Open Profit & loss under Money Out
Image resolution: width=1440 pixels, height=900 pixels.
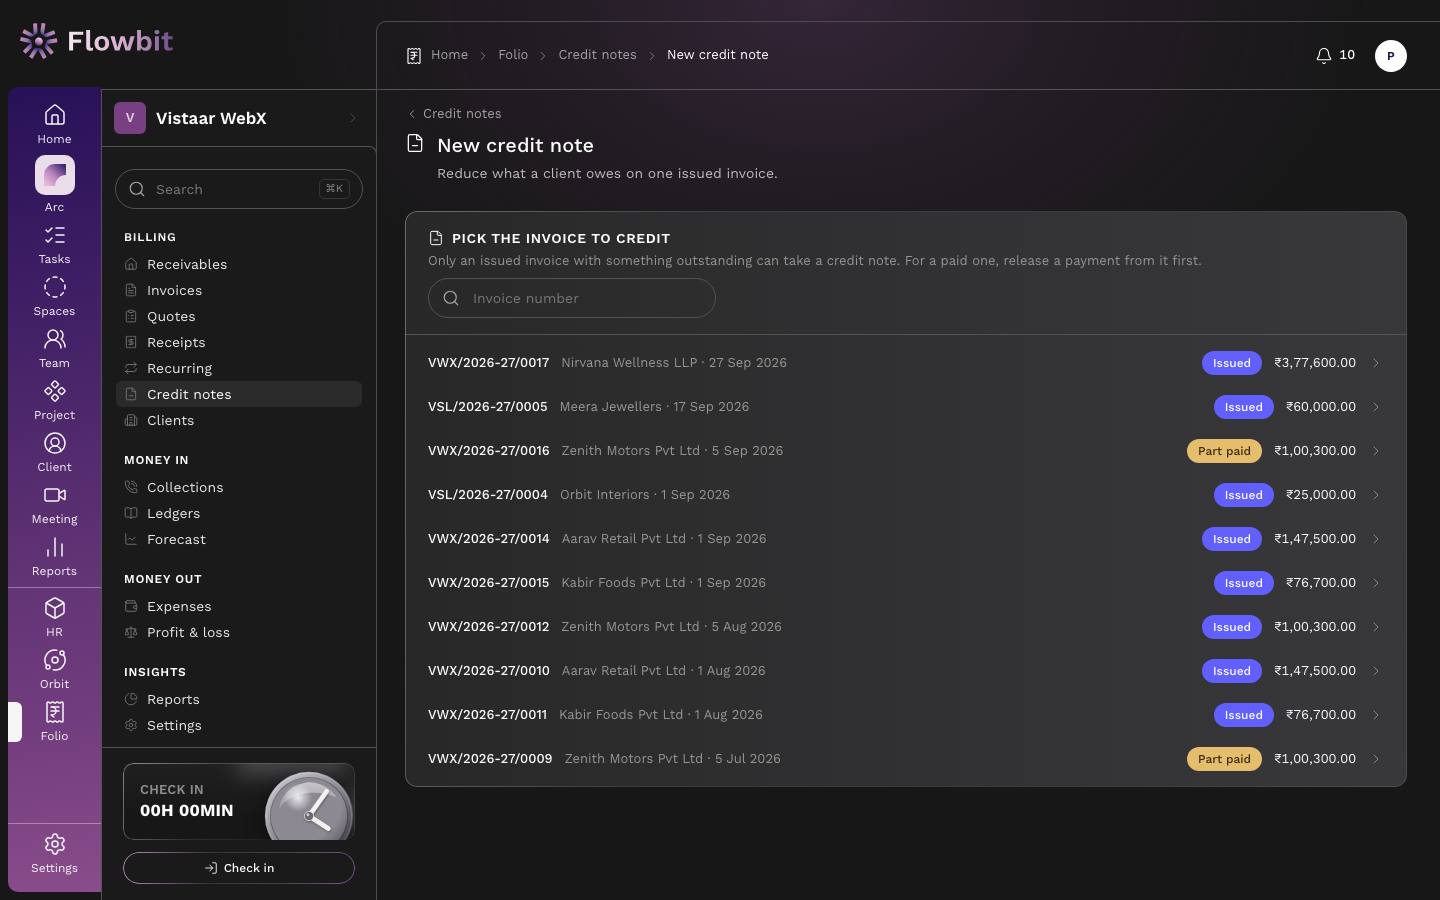pos(239,632)
